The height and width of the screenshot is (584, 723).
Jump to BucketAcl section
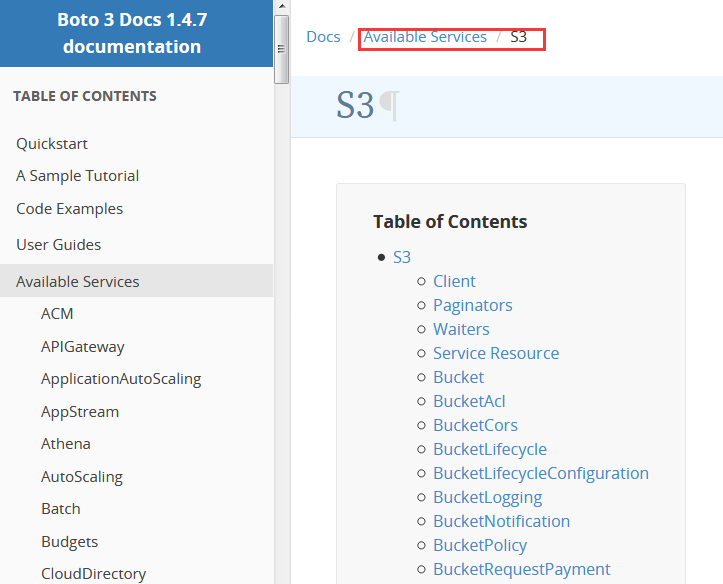469,401
